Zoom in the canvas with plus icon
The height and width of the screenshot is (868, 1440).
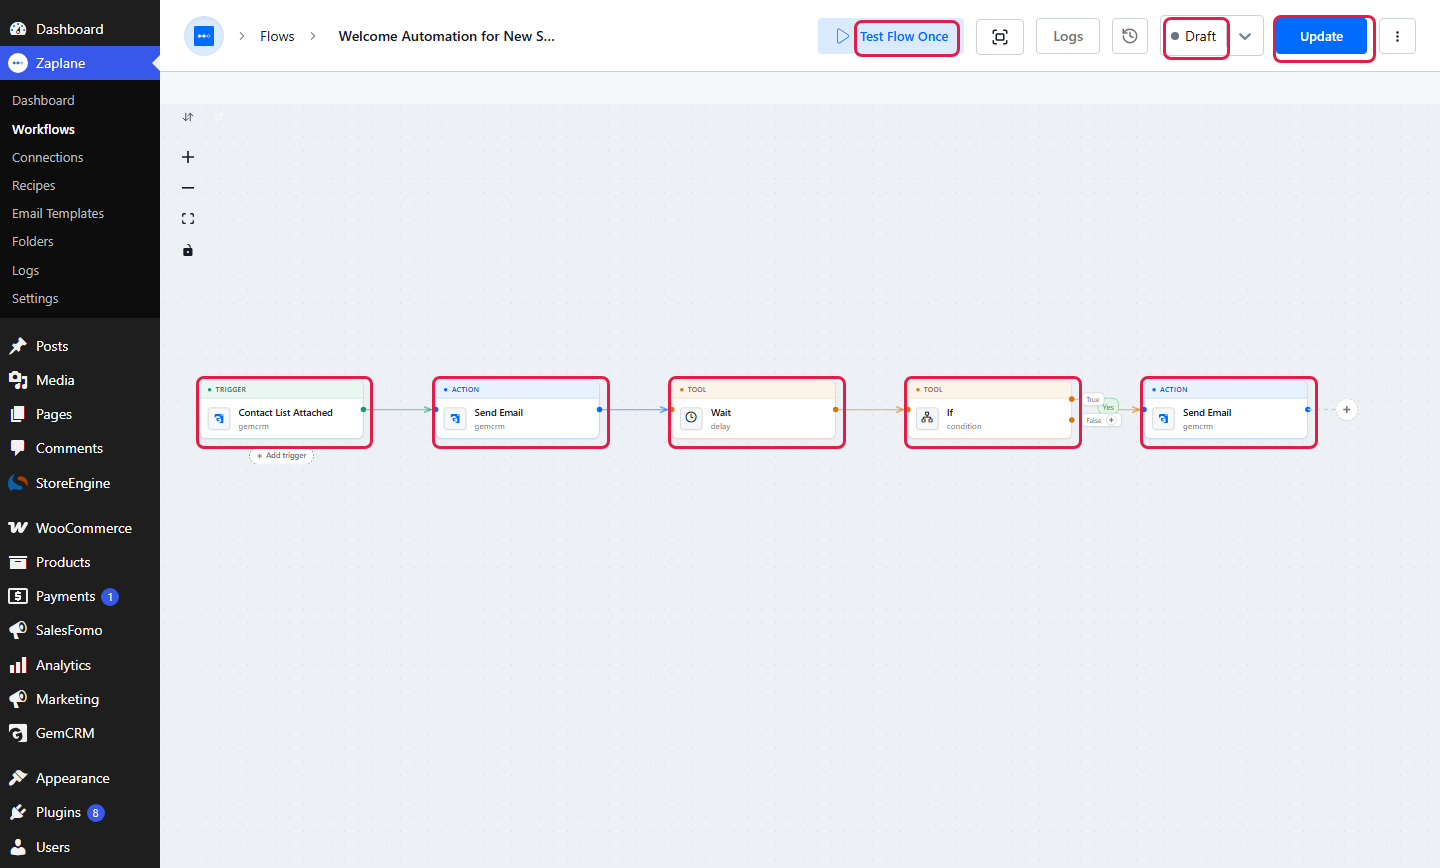click(188, 157)
